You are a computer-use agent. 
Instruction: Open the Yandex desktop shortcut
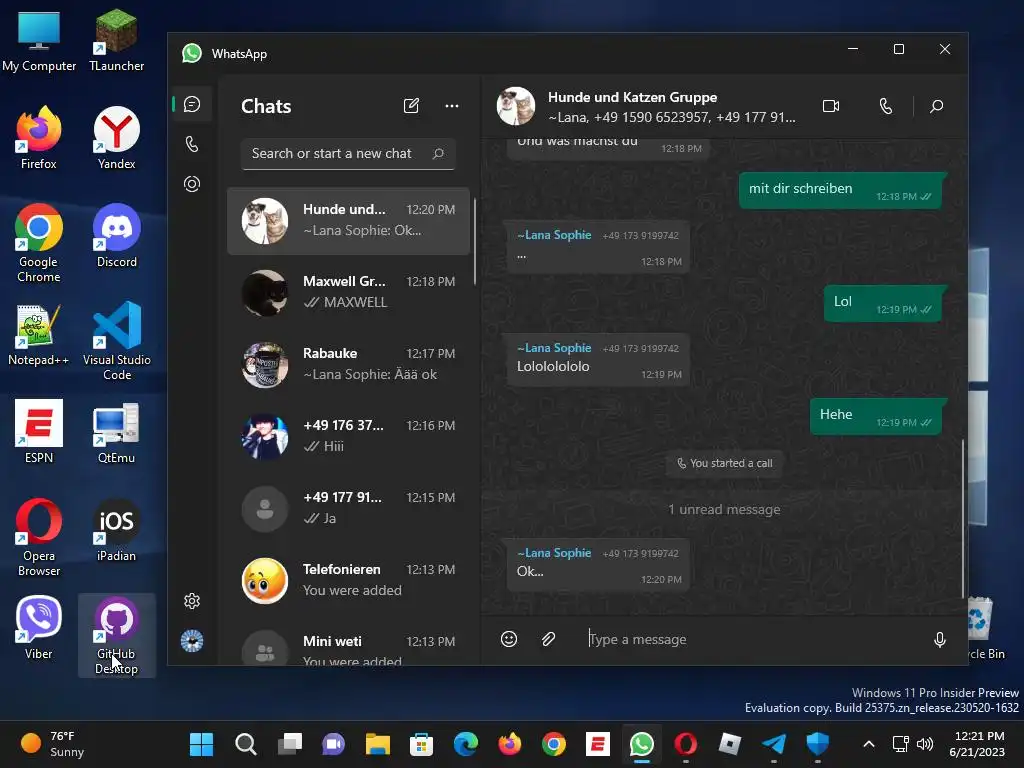117,138
